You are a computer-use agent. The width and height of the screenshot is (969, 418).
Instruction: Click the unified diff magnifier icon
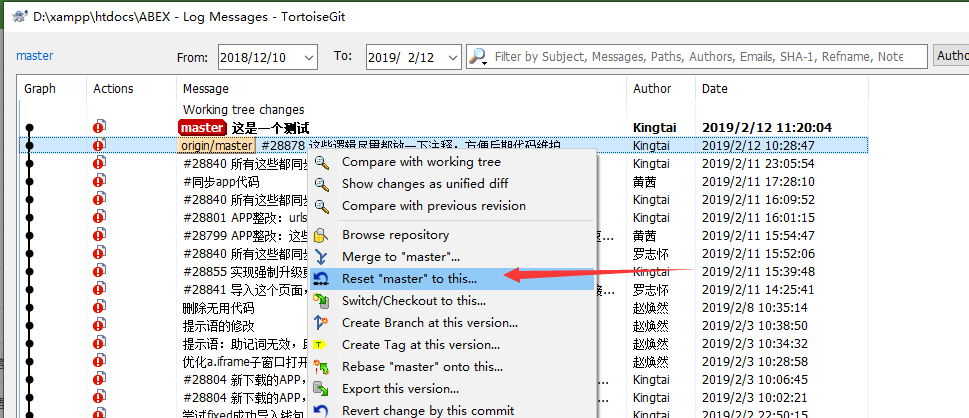321,184
